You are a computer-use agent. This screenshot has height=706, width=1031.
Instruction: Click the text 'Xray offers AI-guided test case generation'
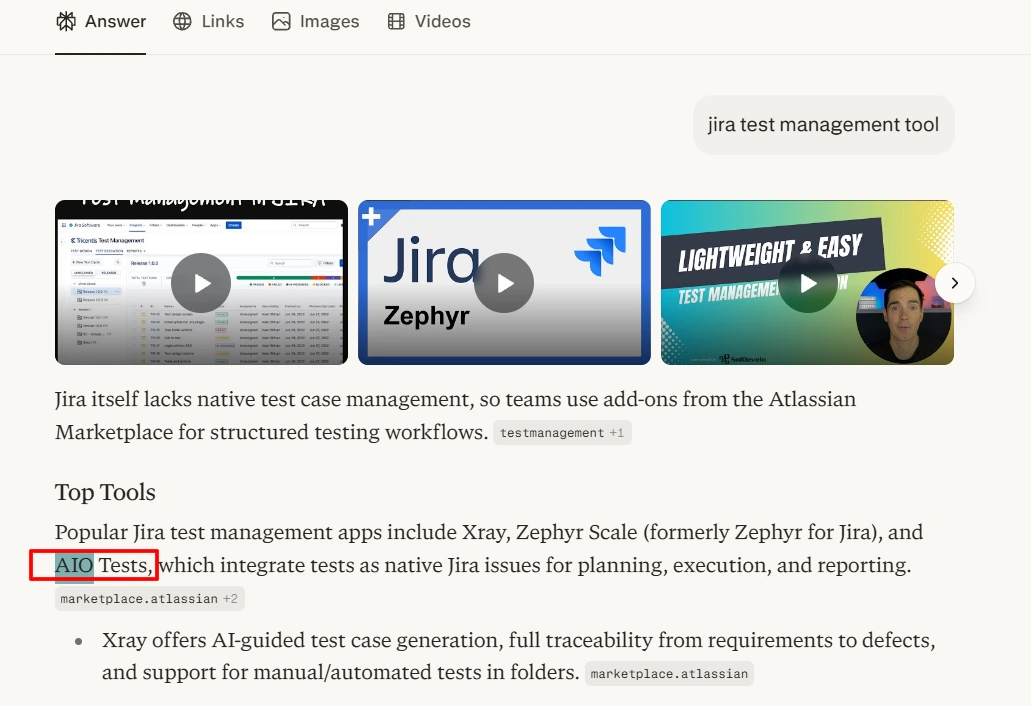(x=302, y=640)
